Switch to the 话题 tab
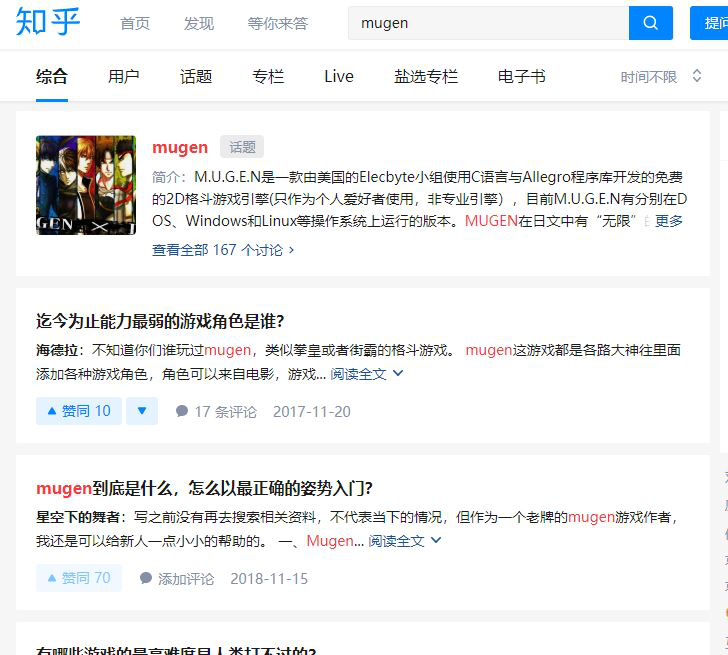Viewport: 728px width, 655px height. point(196,77)
